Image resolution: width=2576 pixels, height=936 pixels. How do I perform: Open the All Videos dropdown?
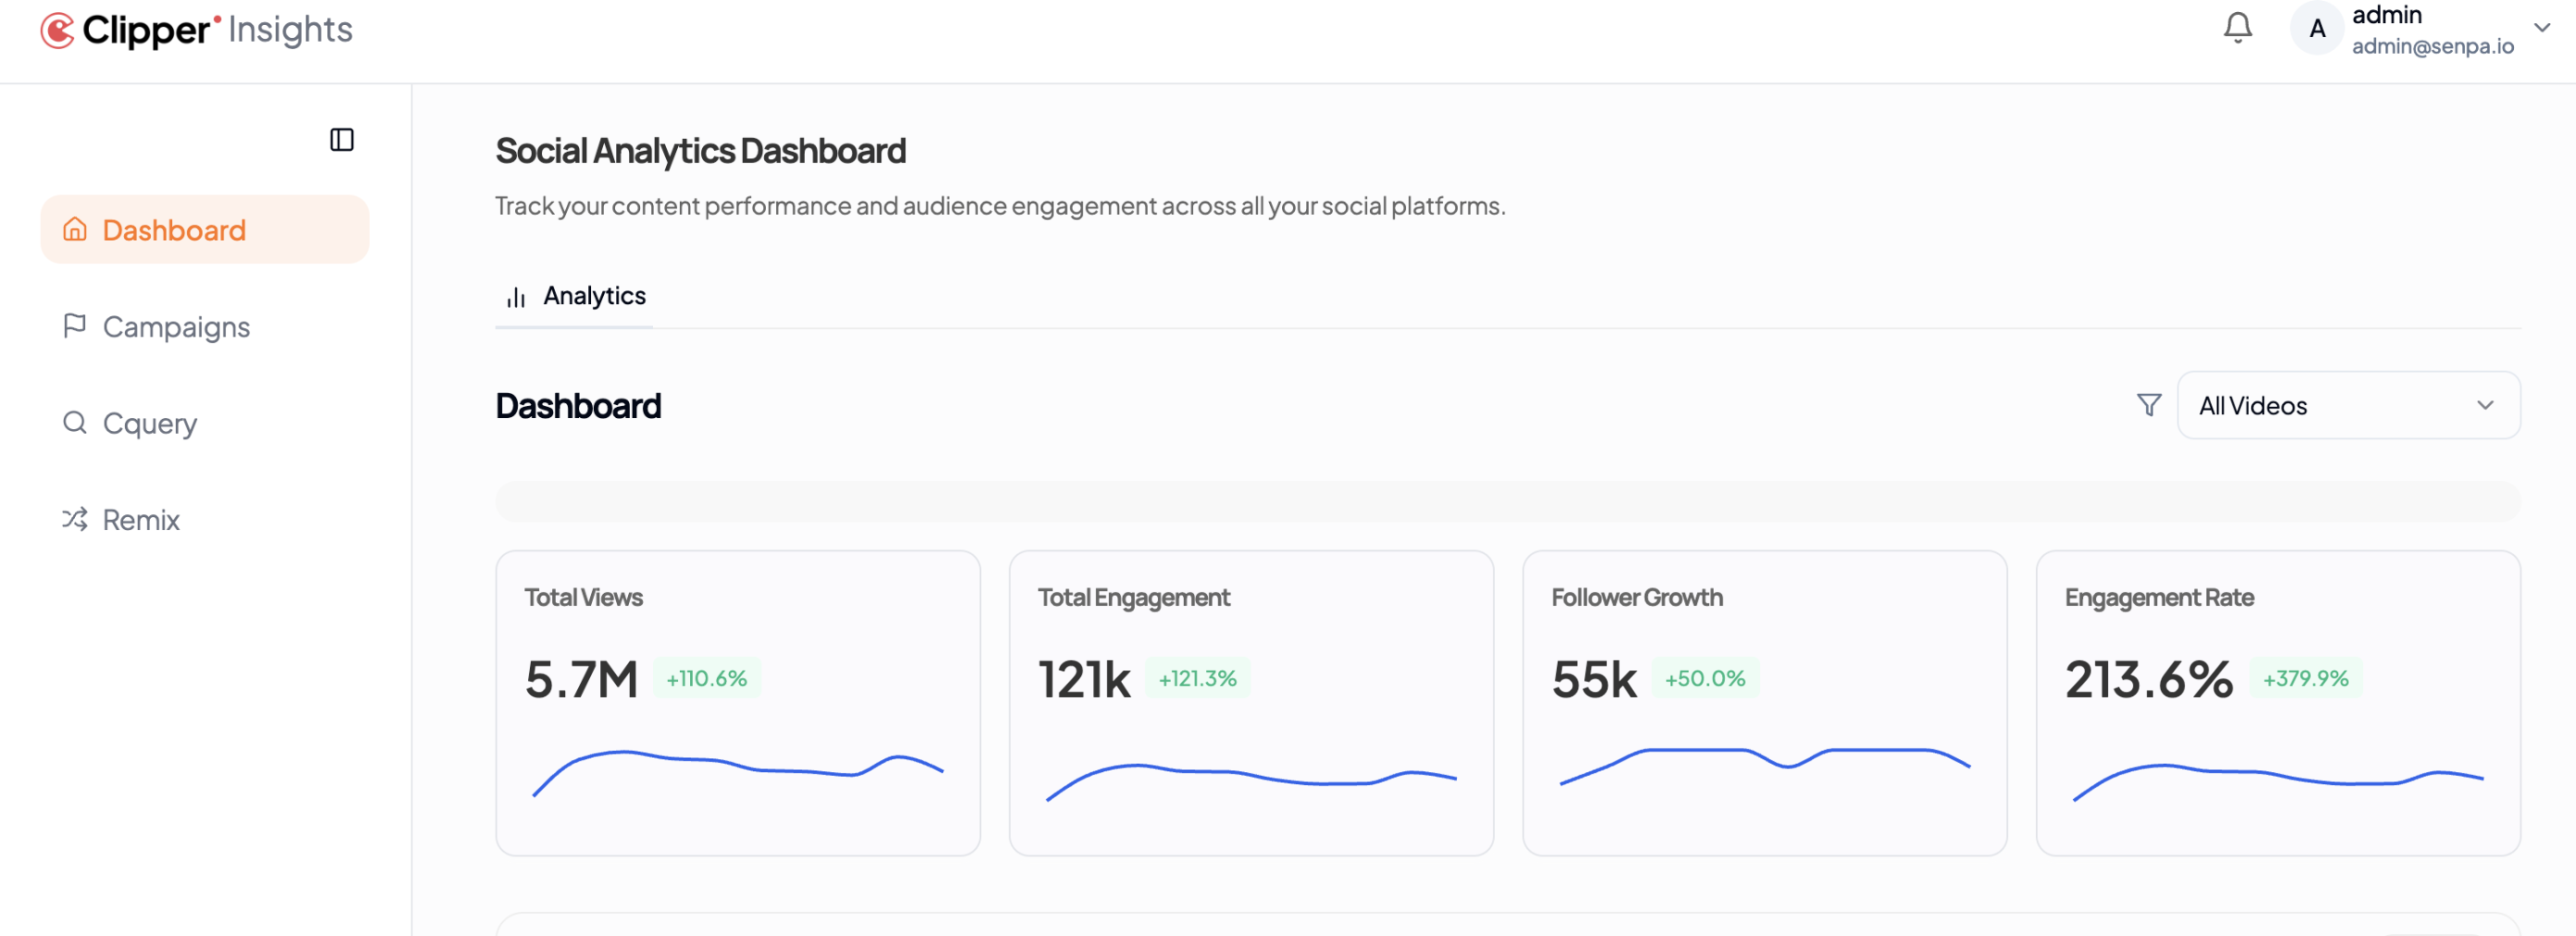pos(2349,405)
